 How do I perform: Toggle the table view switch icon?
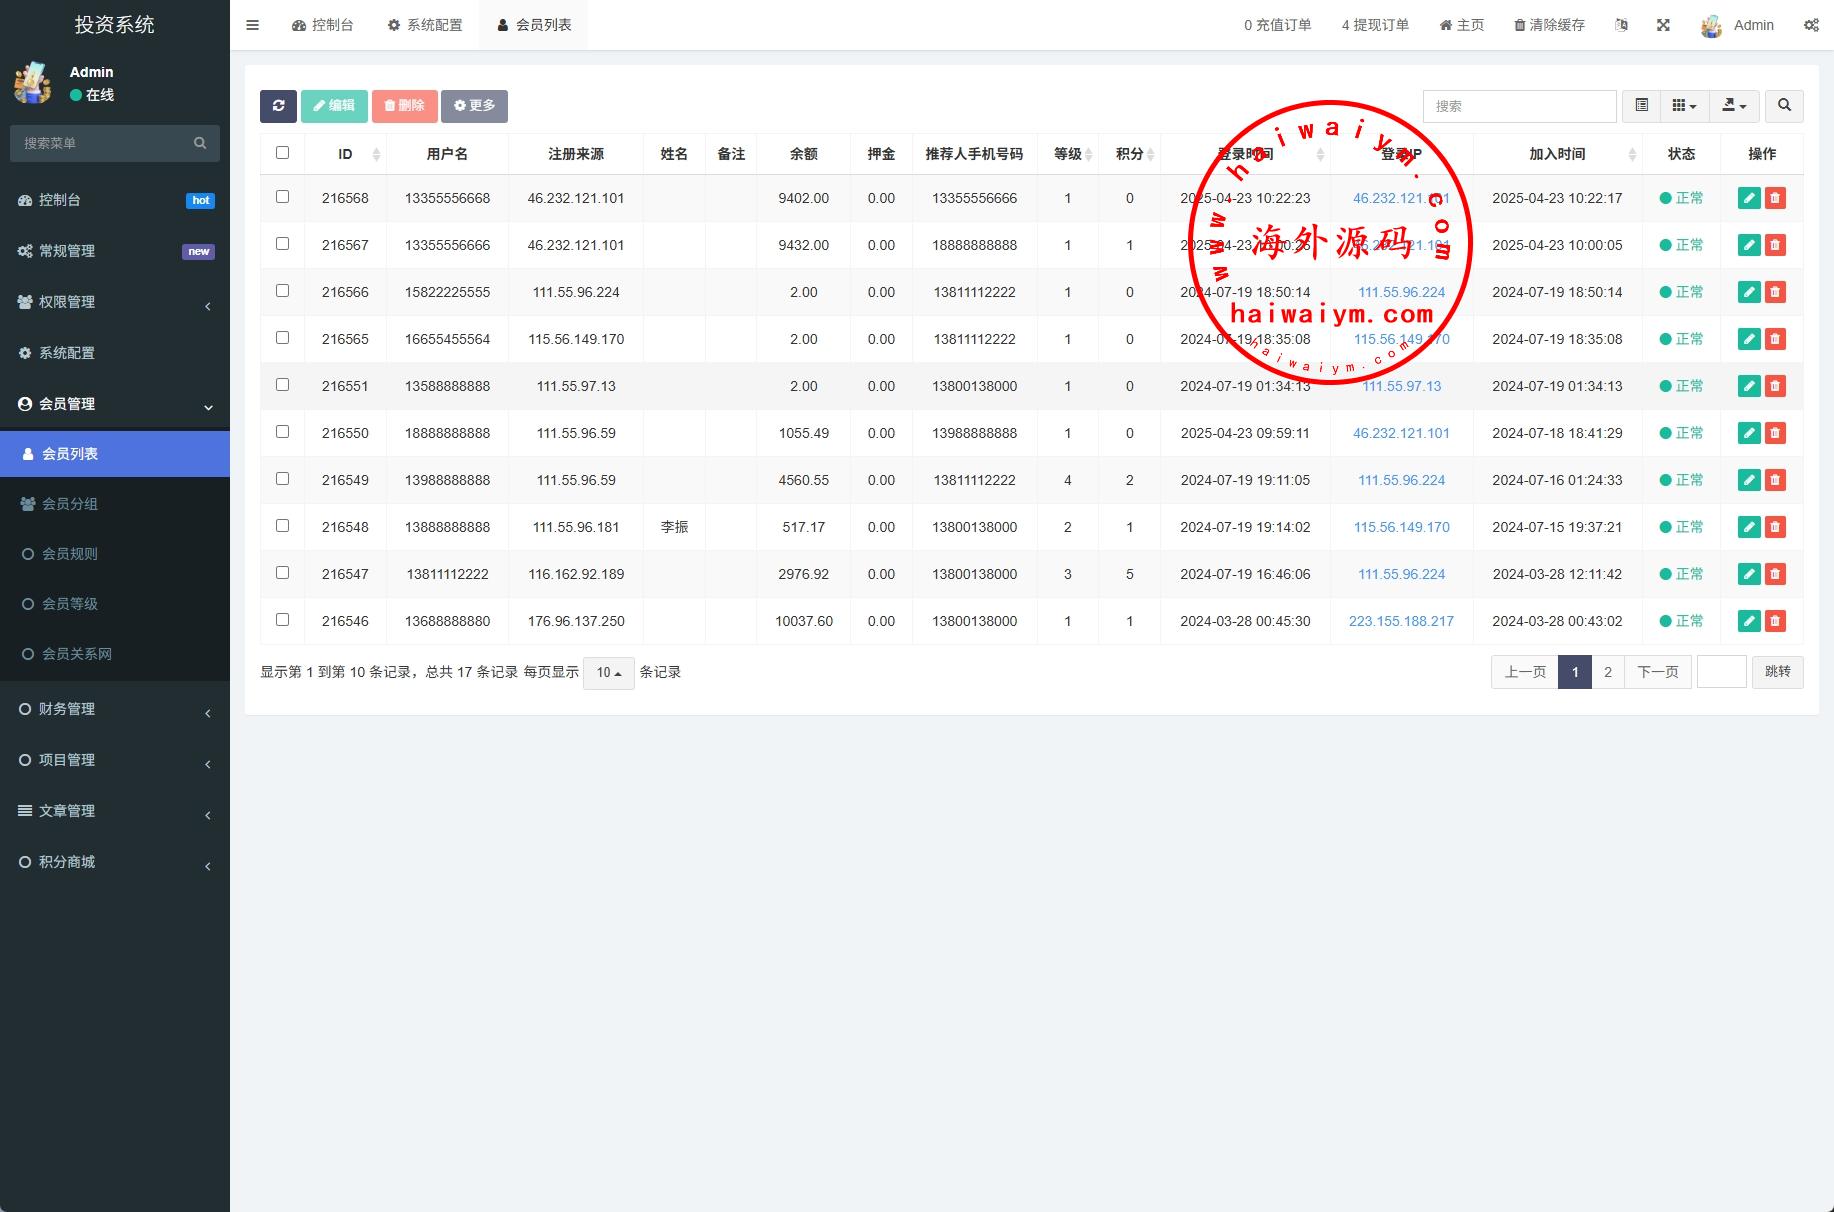(1641, 106)
